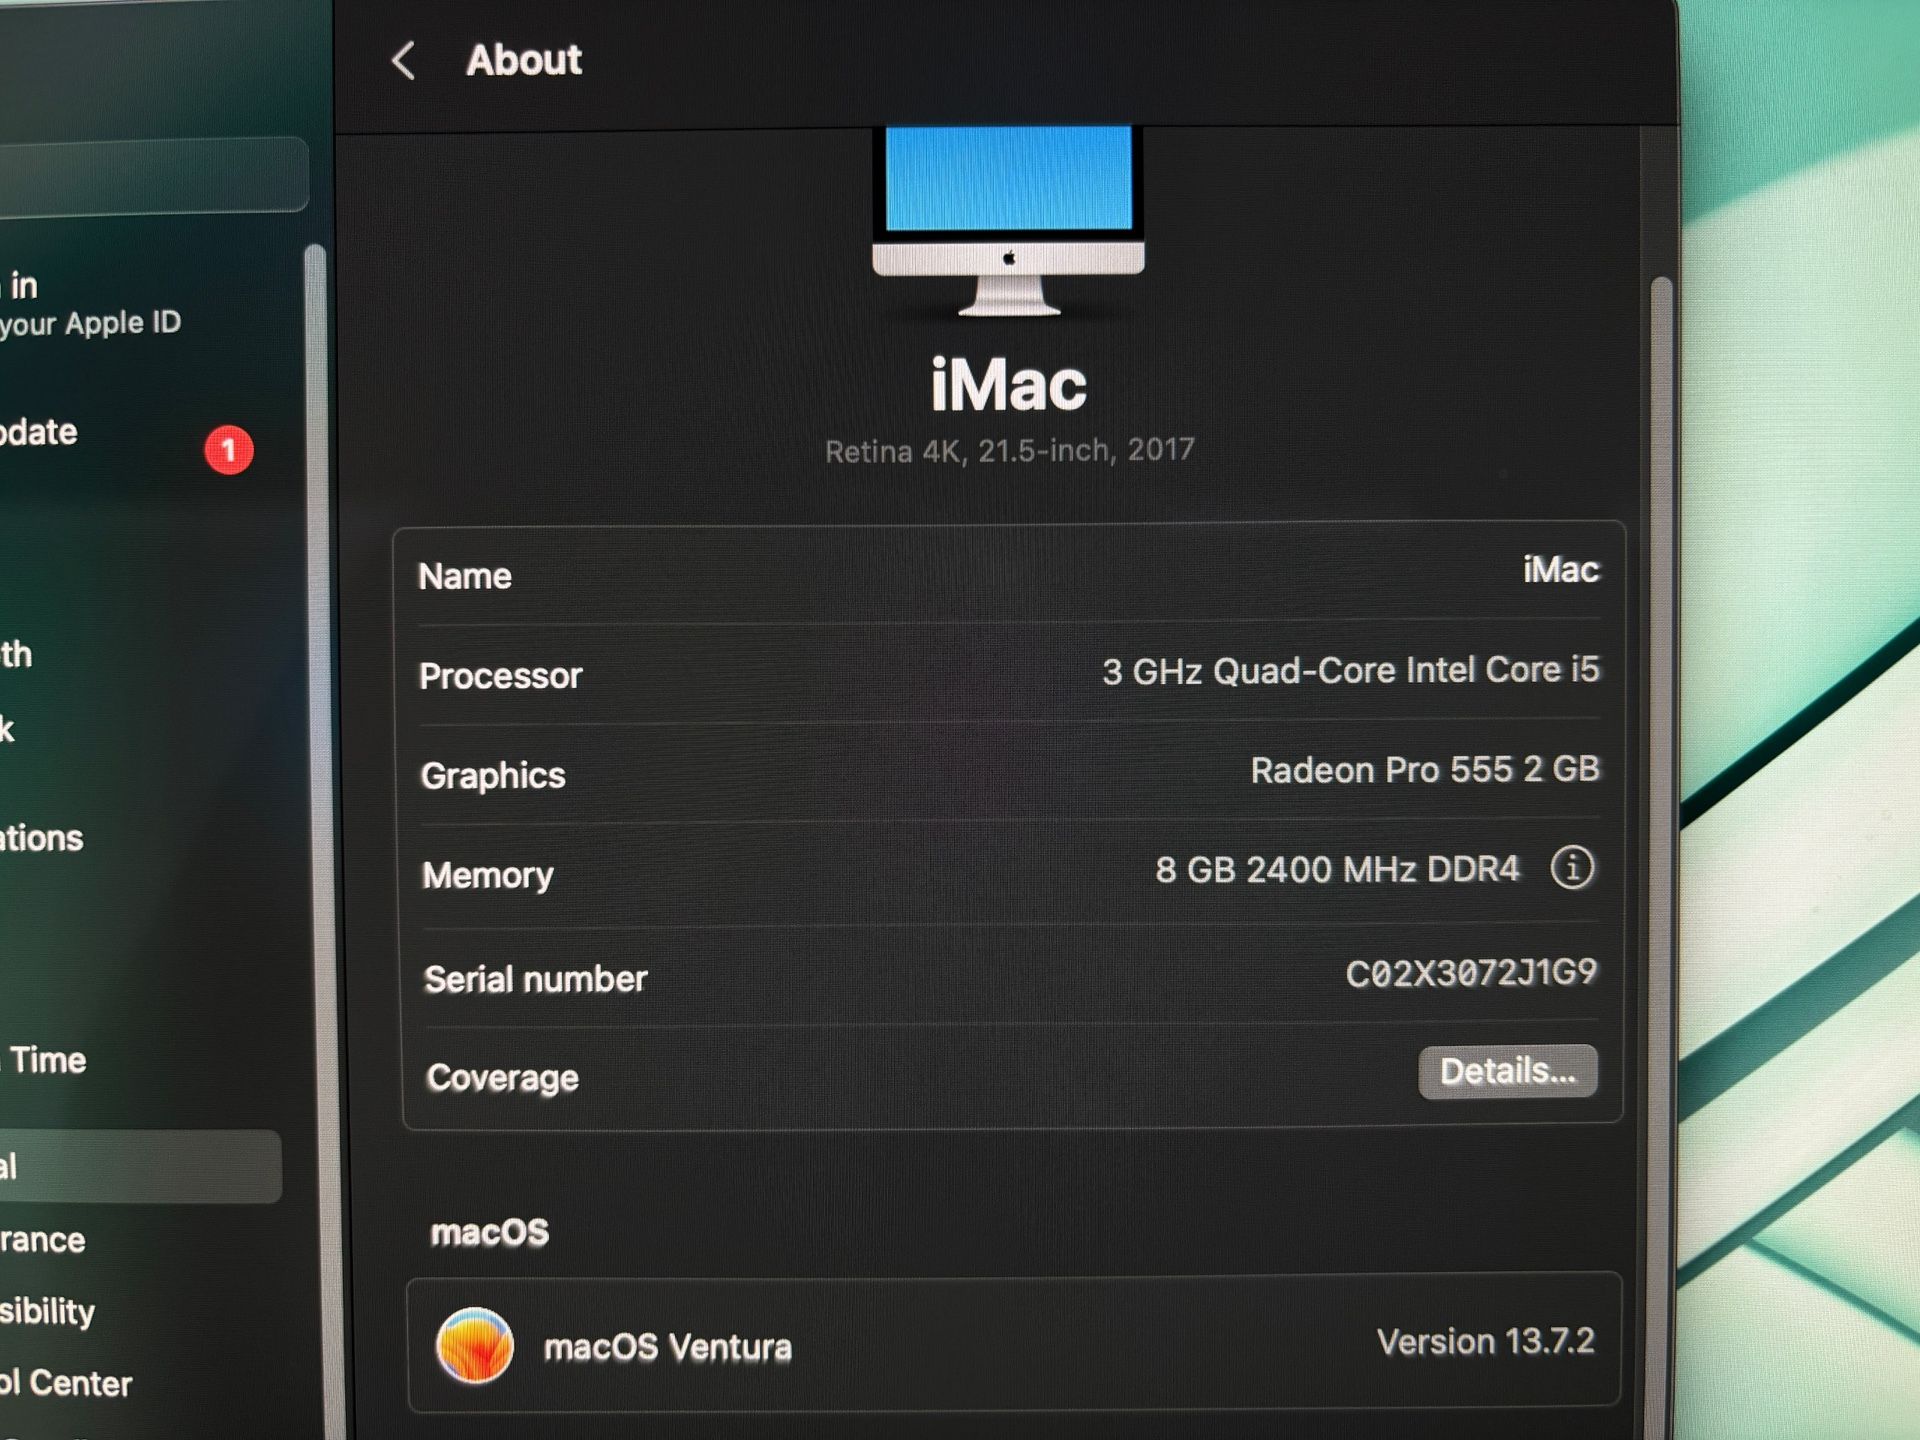Click the Retina 4K, 21.5-inch, 2017 subtitle
This screenshot has width=1920, height=1440.
pos(1009,451)
